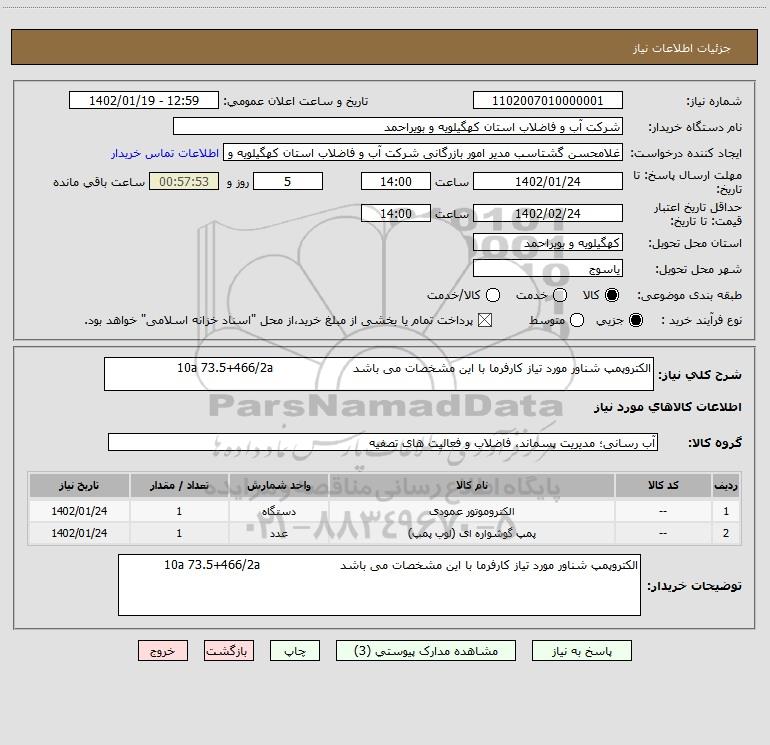Click the response deadline time 14:00 field
This screenshot has width=770, height=745.
point(396,181)
